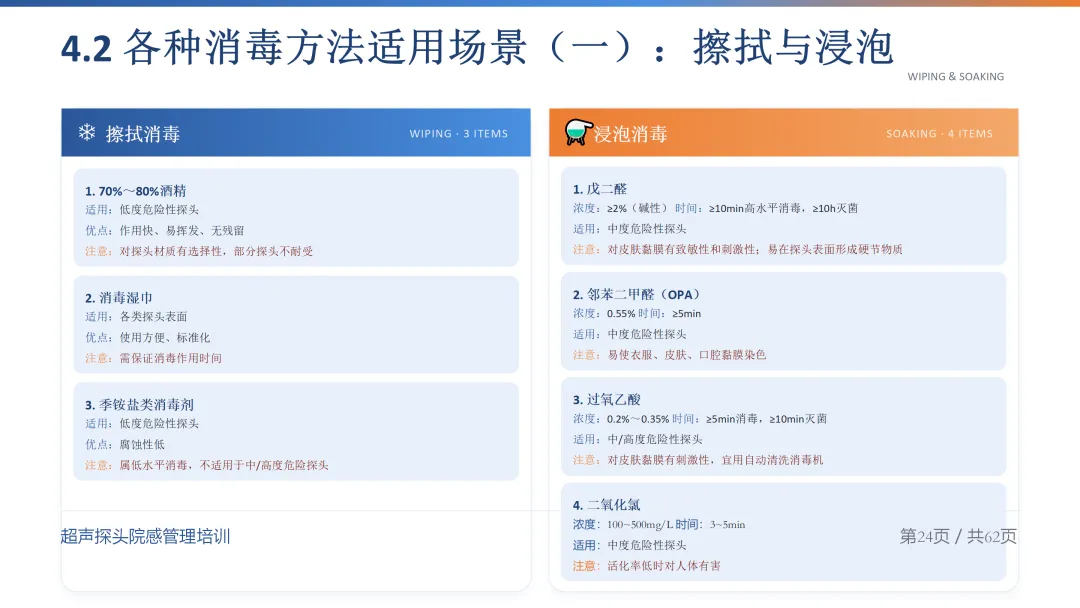
Task: Select the 浸泡消毒 header text
Action: pos(631,134)
